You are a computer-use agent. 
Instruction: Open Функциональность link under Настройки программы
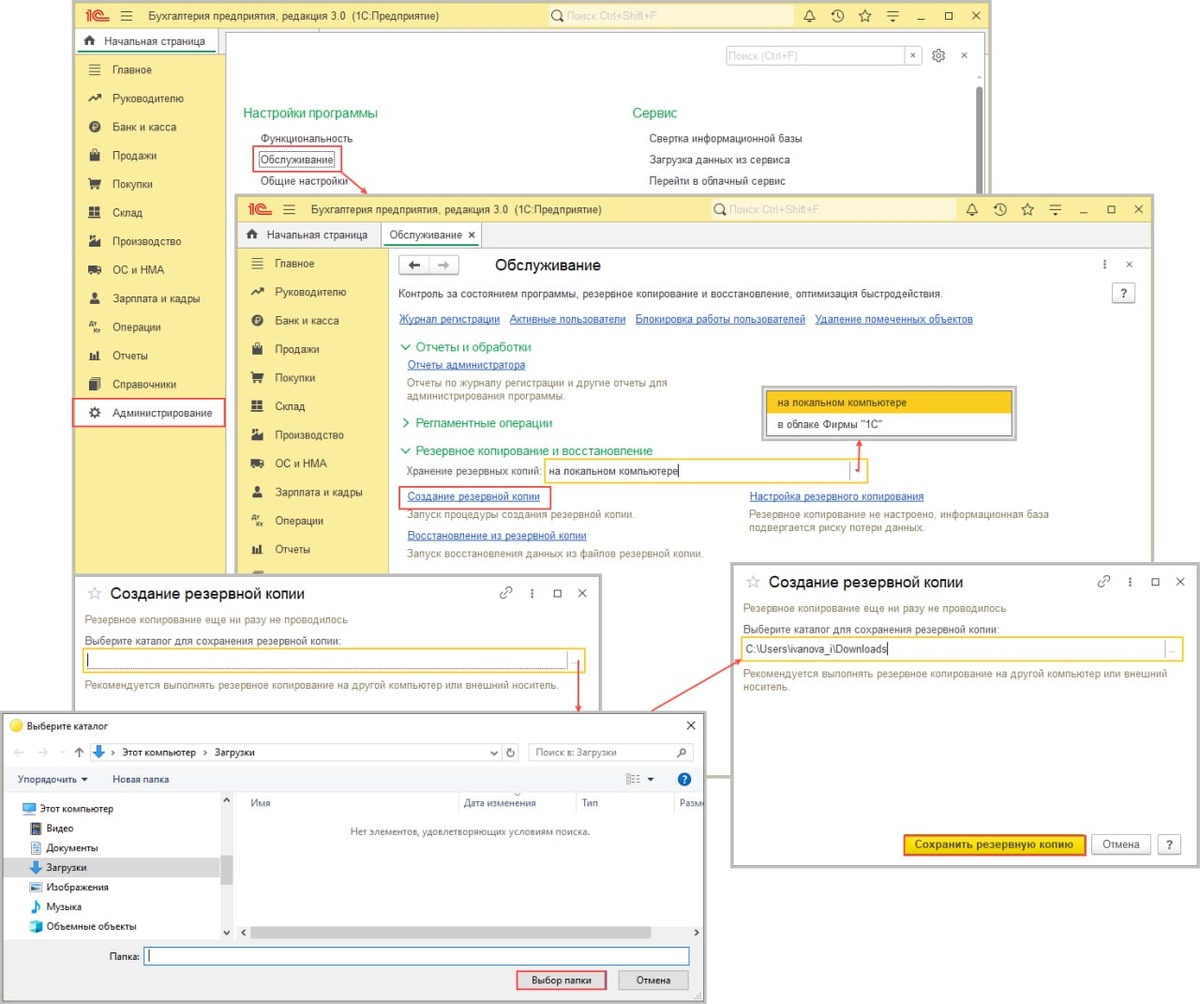306,138
